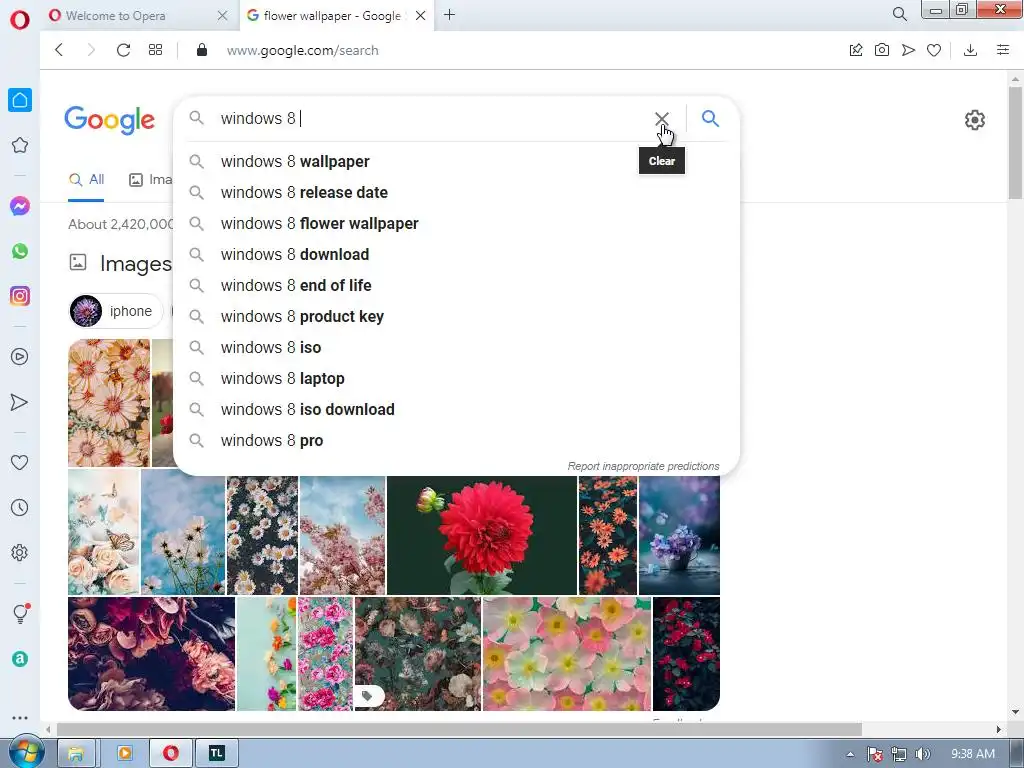Reload the page with the refresh icon
The width and height of the screenshot is (1024, 768).
click(123, 50)
